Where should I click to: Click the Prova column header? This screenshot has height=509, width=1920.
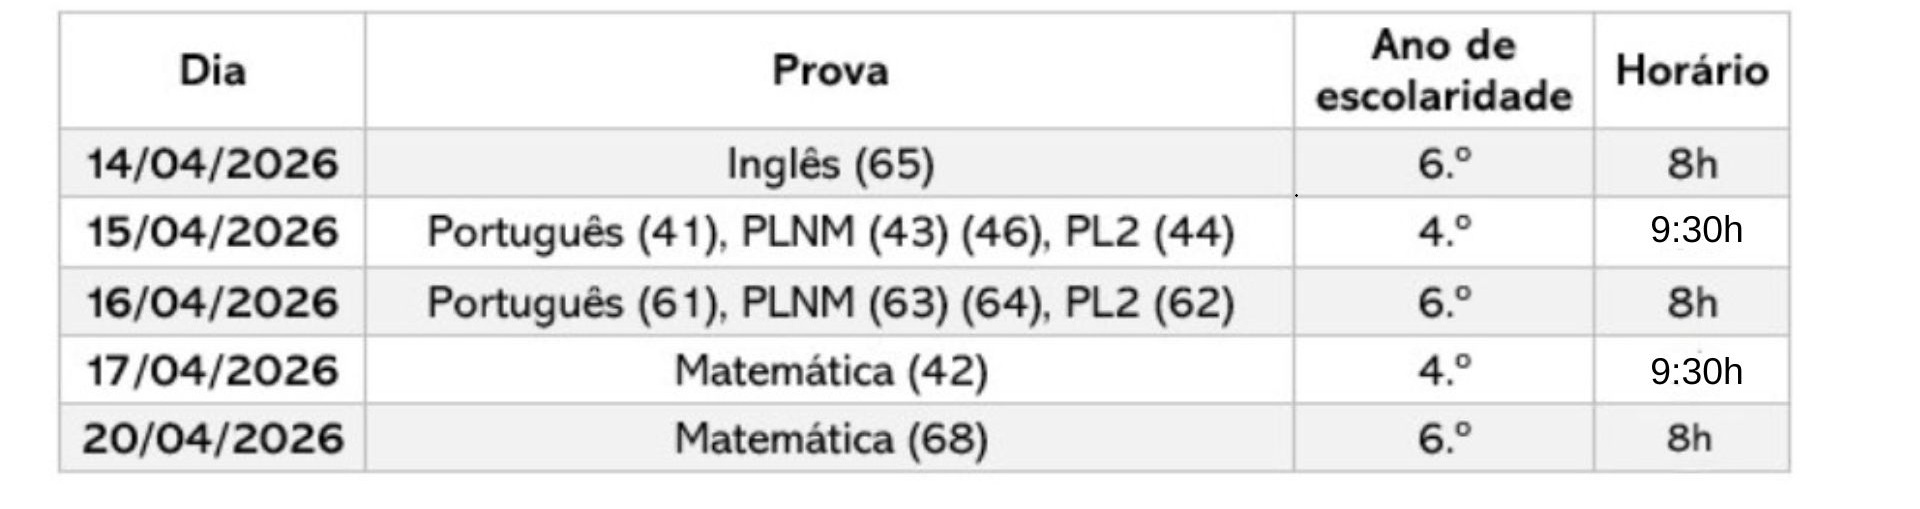click(x=829, y=71)
